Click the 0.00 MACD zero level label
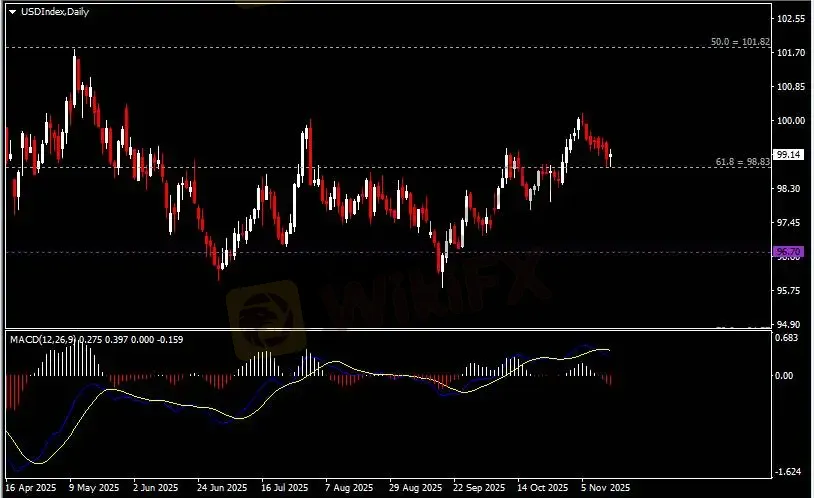 [x=786, y=376]
